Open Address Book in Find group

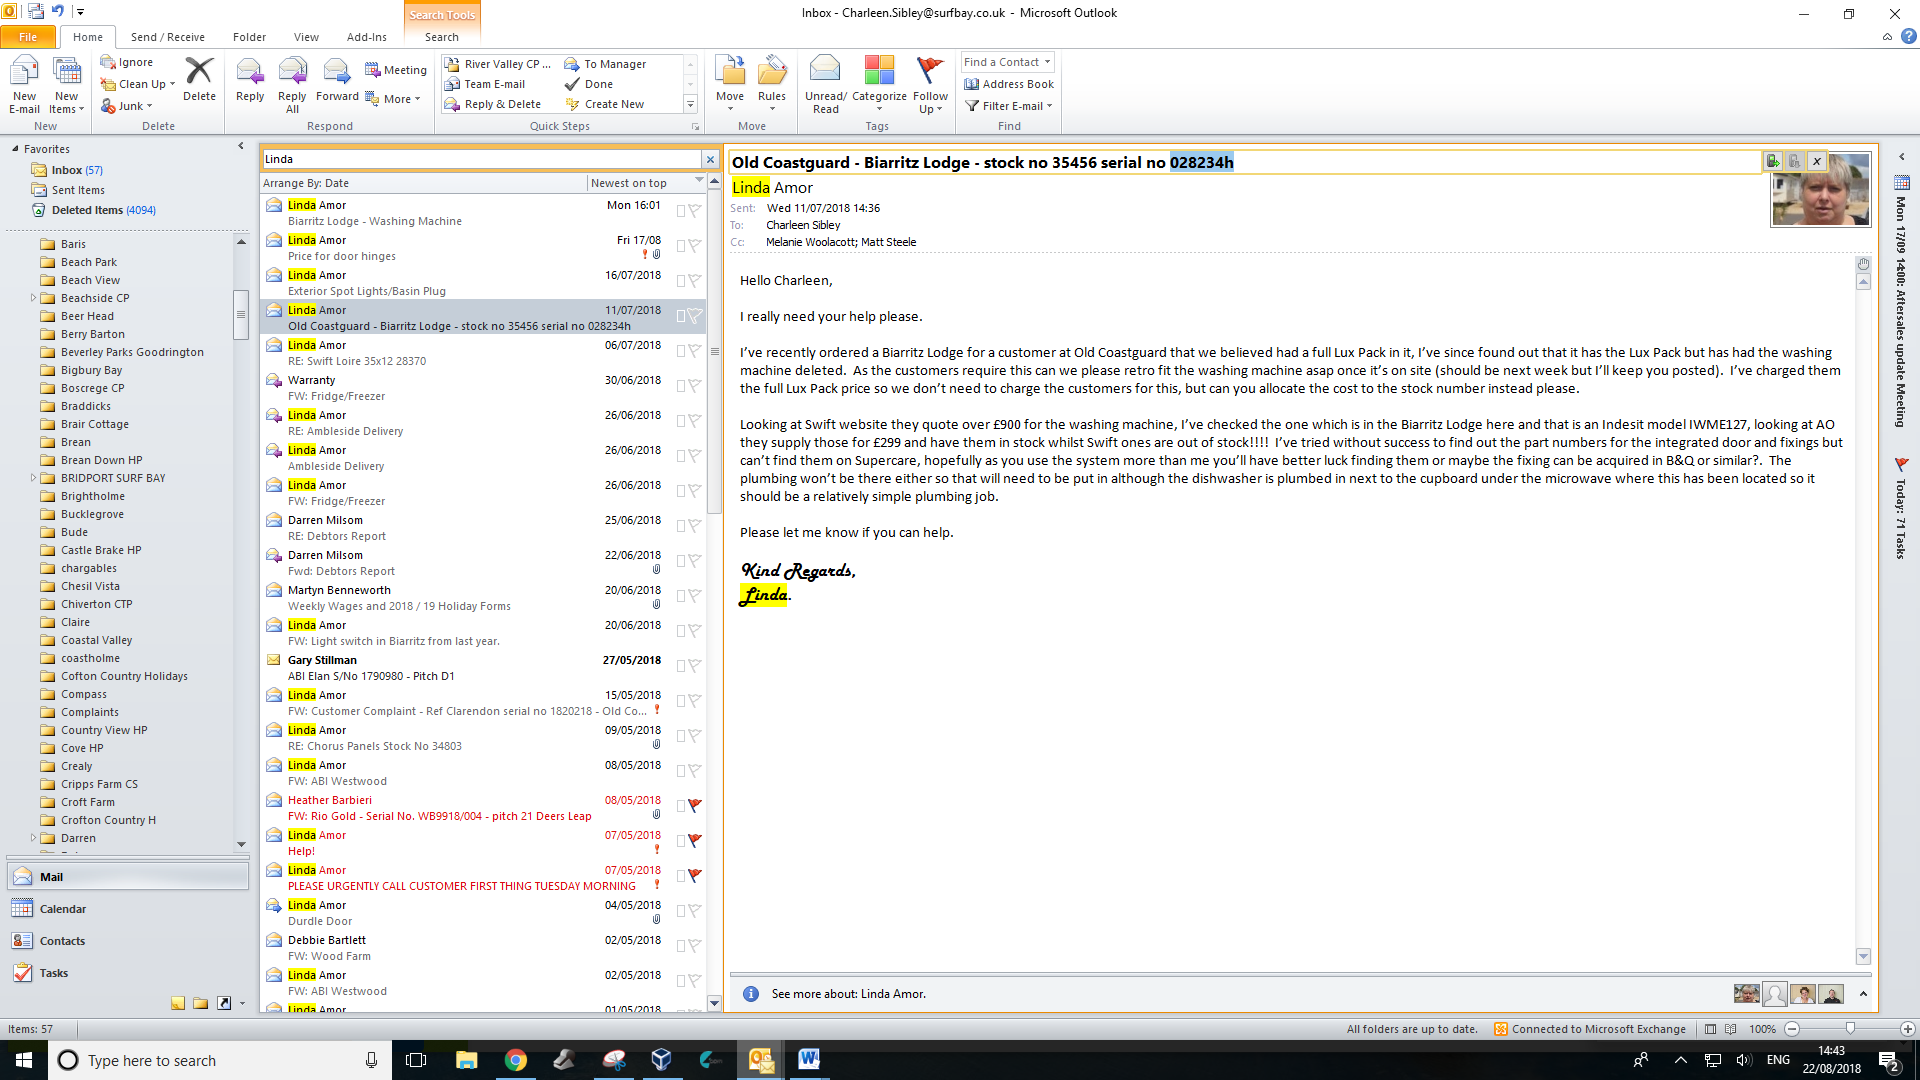[x=1009, y=84]
